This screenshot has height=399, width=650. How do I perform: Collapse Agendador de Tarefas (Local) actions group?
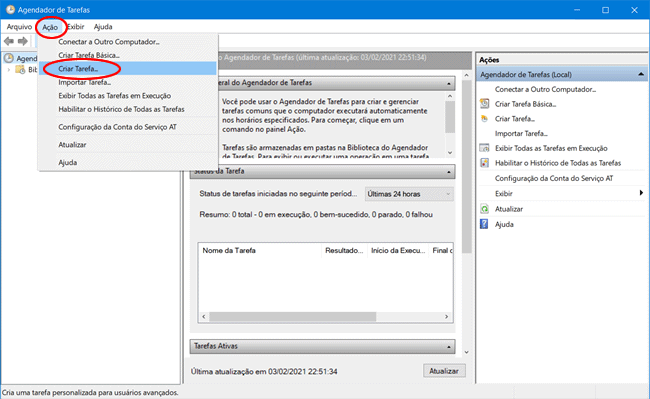click(x=641, y=74)
